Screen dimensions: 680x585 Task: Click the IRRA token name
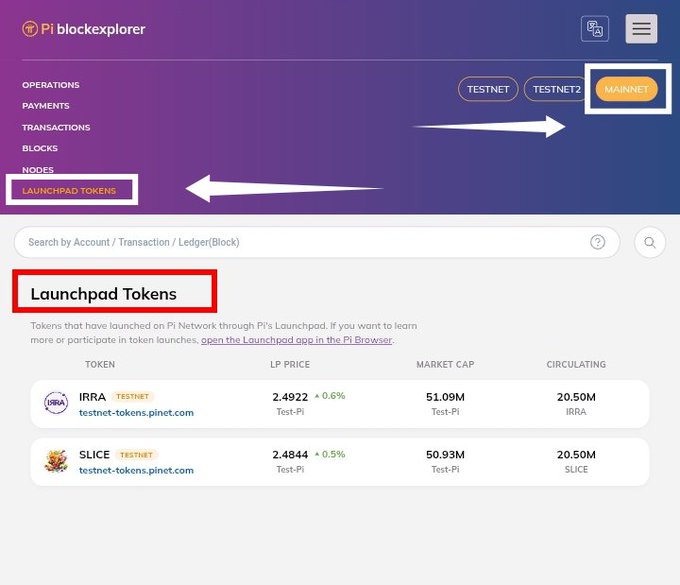[92, 397]
